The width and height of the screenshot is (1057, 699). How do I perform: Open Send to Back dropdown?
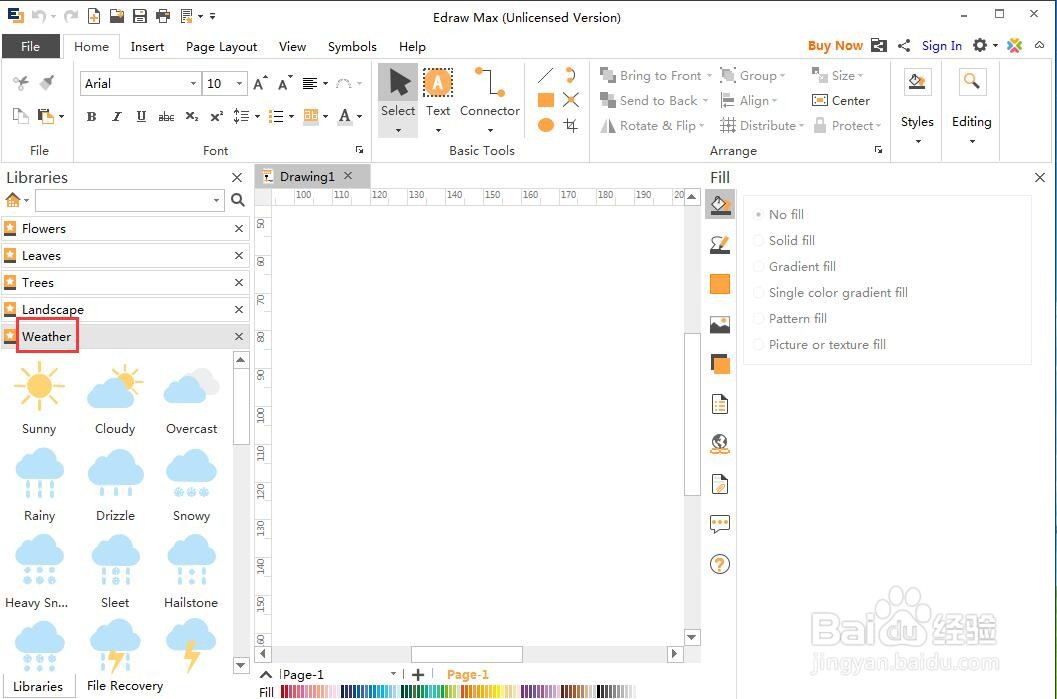point(705,101)
